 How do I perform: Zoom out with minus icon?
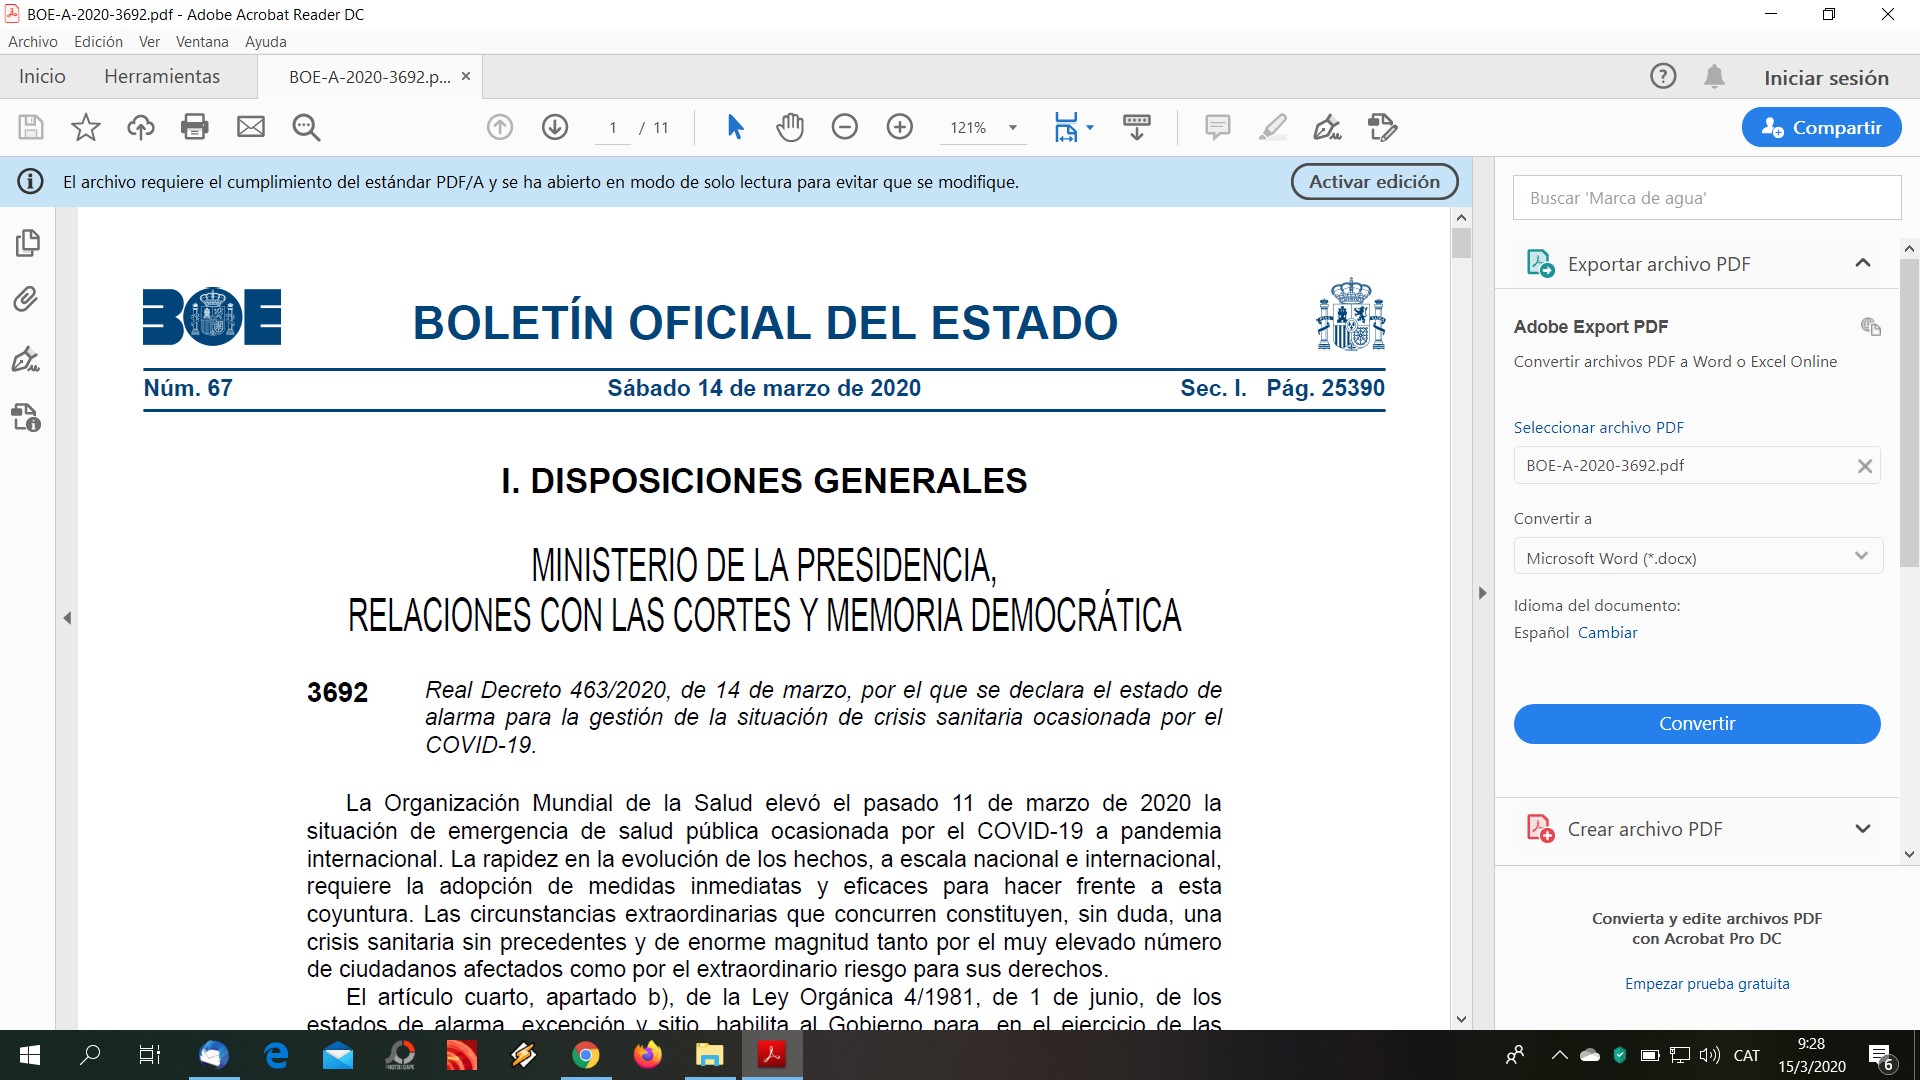point(845,127)
